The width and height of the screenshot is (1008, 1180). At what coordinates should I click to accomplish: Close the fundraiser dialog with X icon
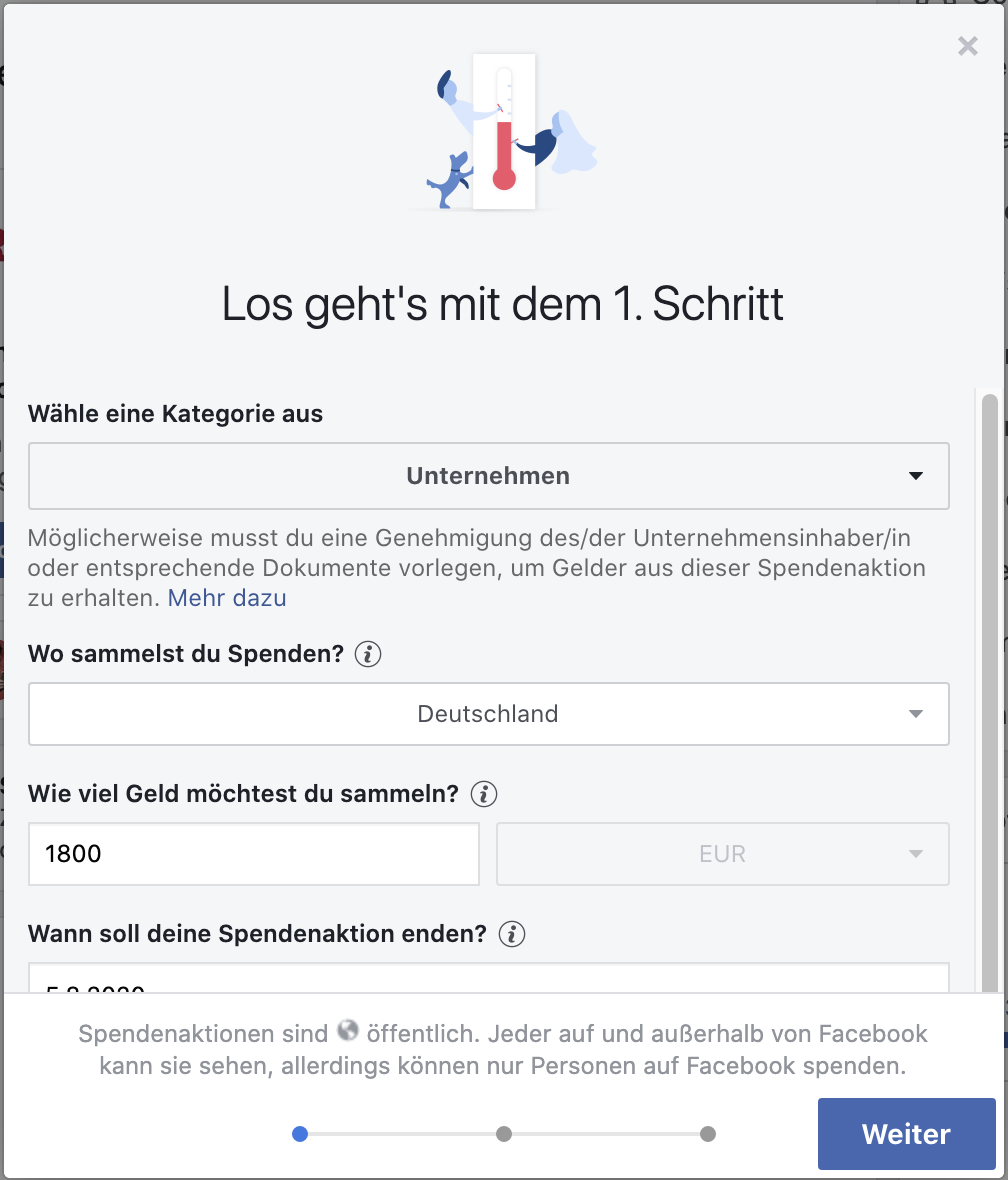pos(967,47)
